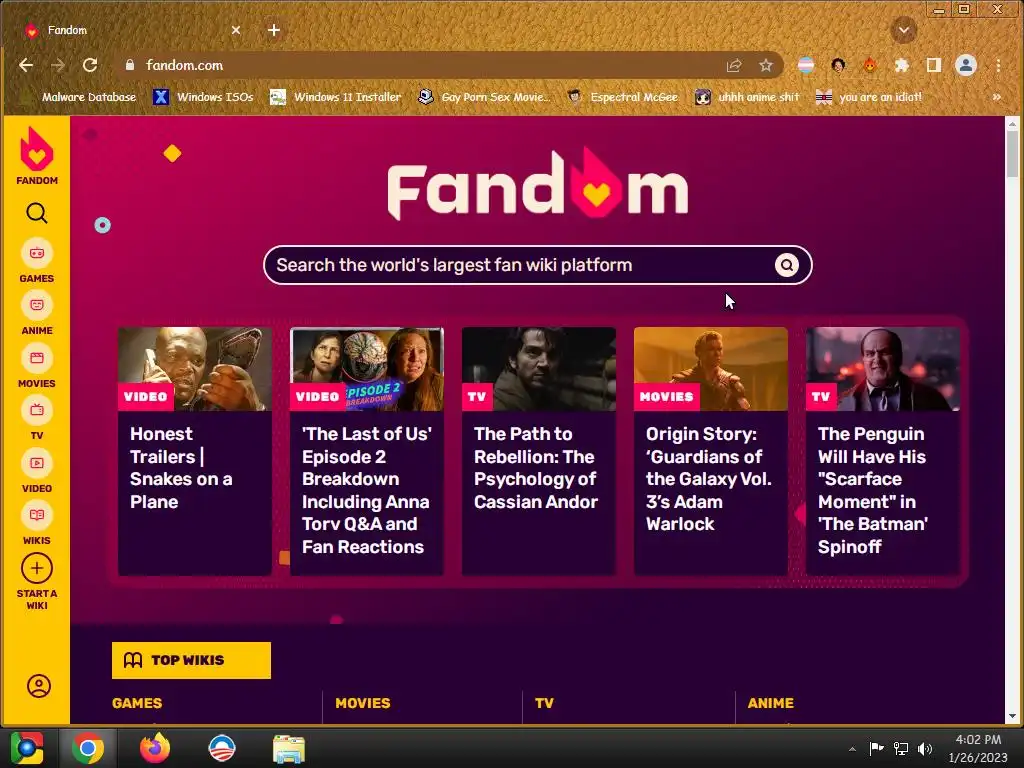Screen dimensions: 1024x768
Task: Click the flame extension icon in toolbar
Action: 870,65
